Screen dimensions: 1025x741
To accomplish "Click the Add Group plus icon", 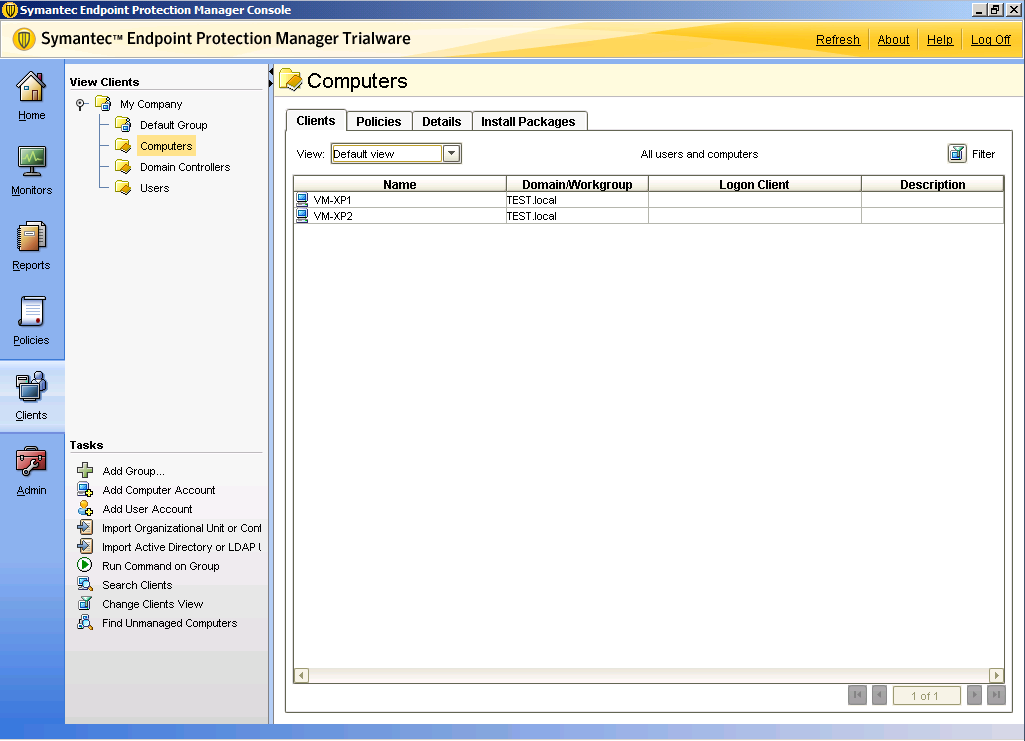I will point(85,470).
